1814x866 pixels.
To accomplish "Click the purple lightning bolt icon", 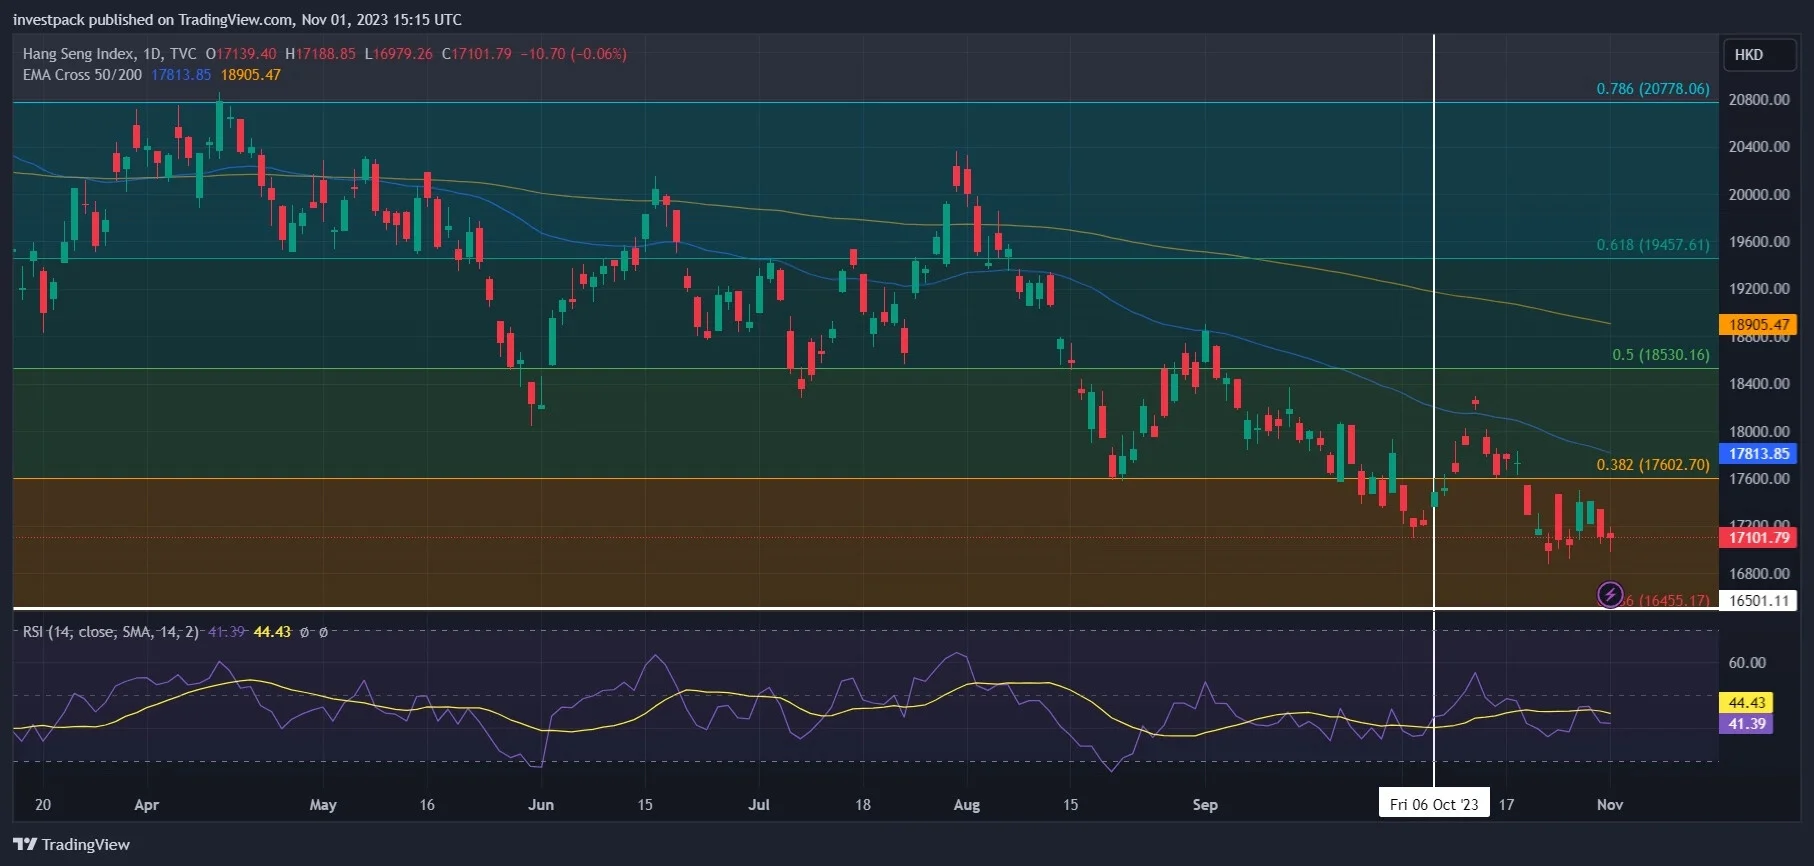I will 1610,595.
